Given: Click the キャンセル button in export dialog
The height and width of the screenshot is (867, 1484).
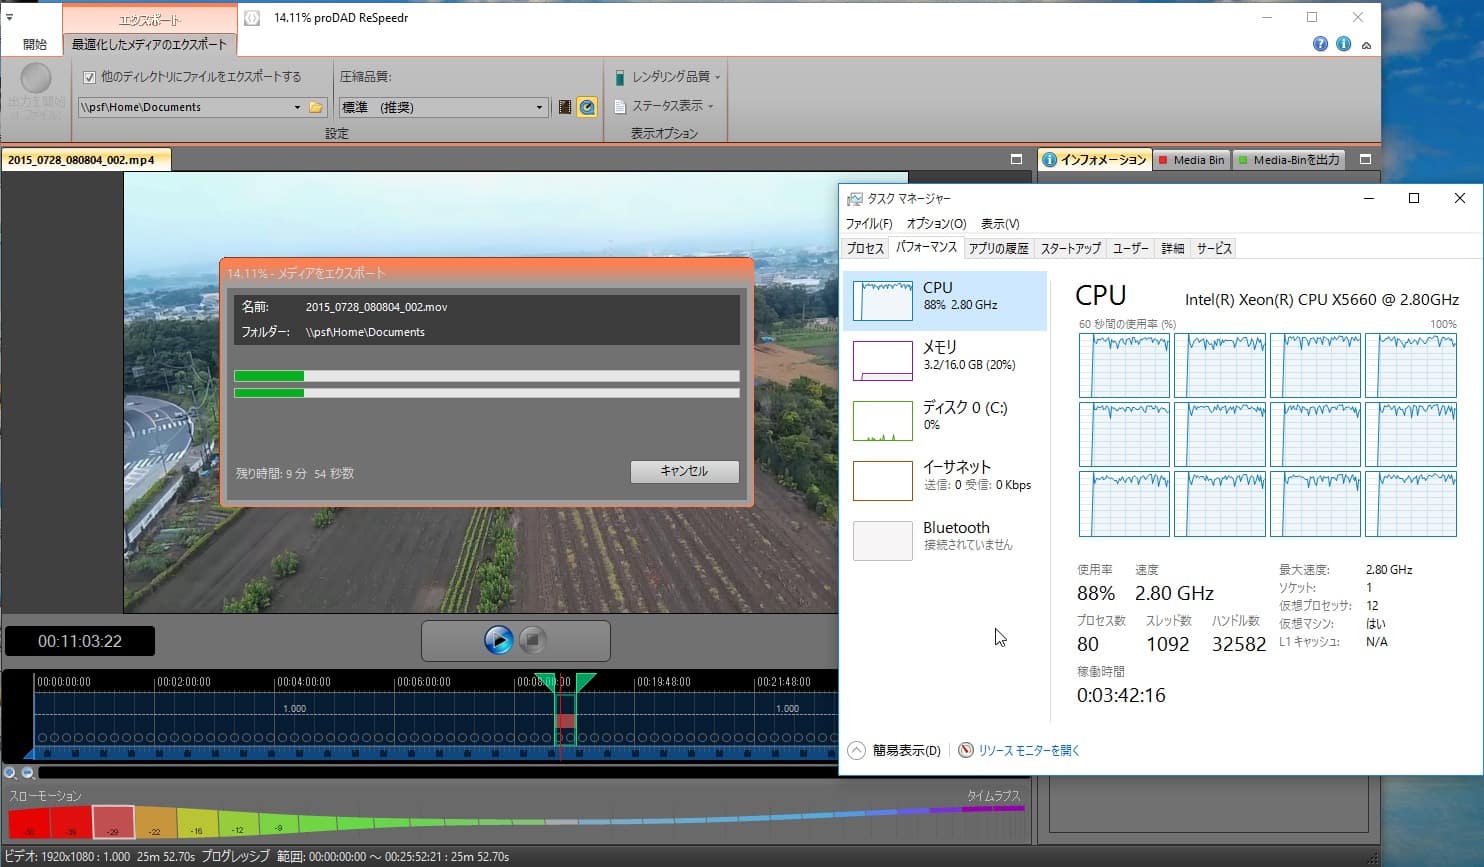Looking at the screenshot, I should pos(684,471).
